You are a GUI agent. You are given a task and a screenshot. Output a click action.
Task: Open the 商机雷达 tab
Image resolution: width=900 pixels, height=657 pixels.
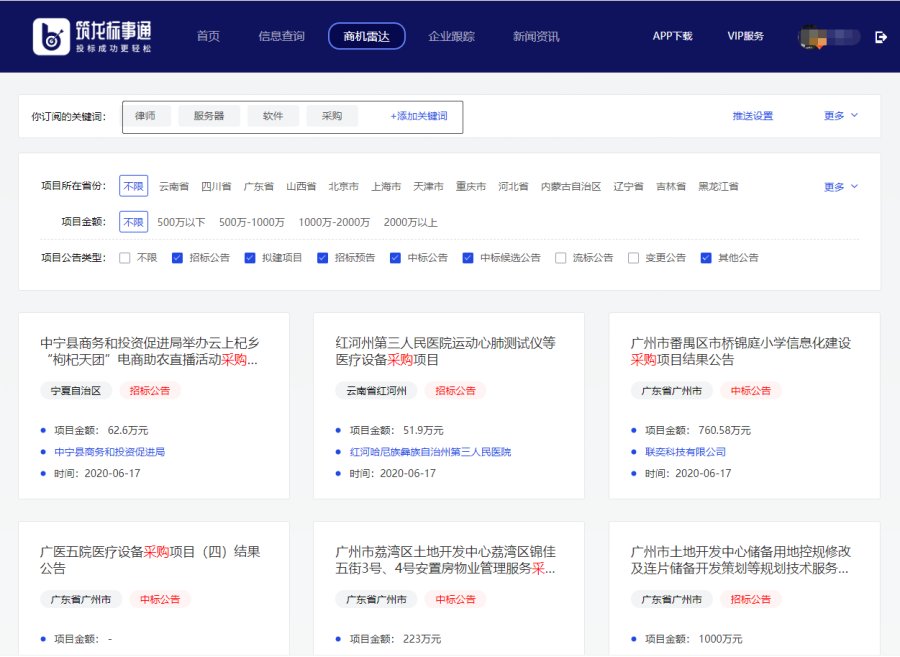(x=366, y=36)
